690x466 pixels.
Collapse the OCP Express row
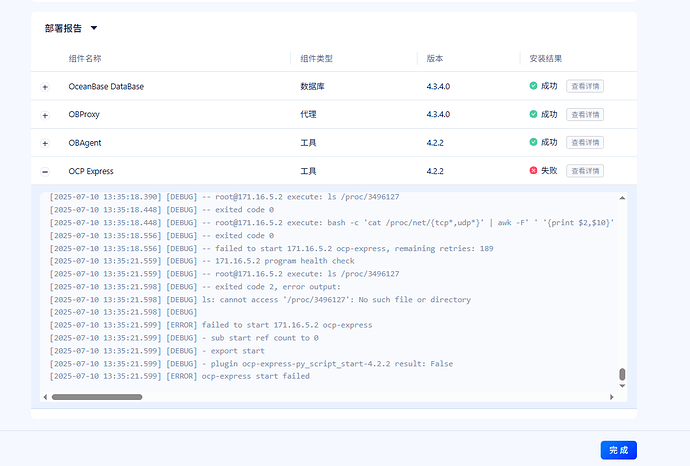(x=45, y=172)
